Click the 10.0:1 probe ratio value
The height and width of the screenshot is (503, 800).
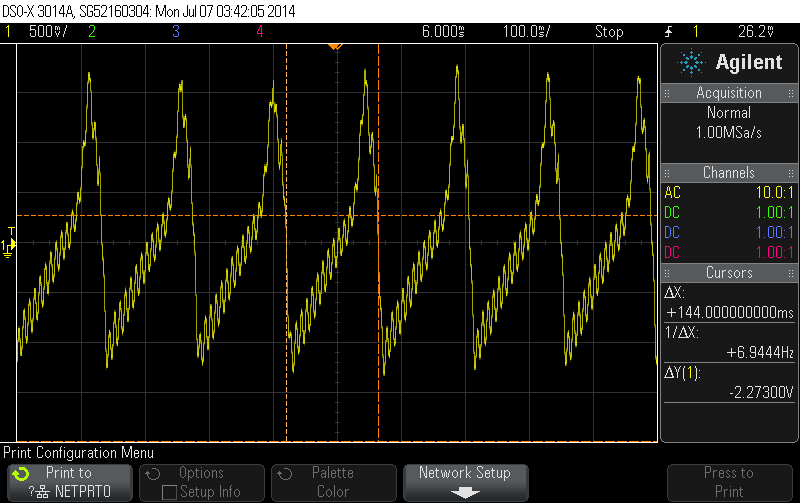(774, 192)
